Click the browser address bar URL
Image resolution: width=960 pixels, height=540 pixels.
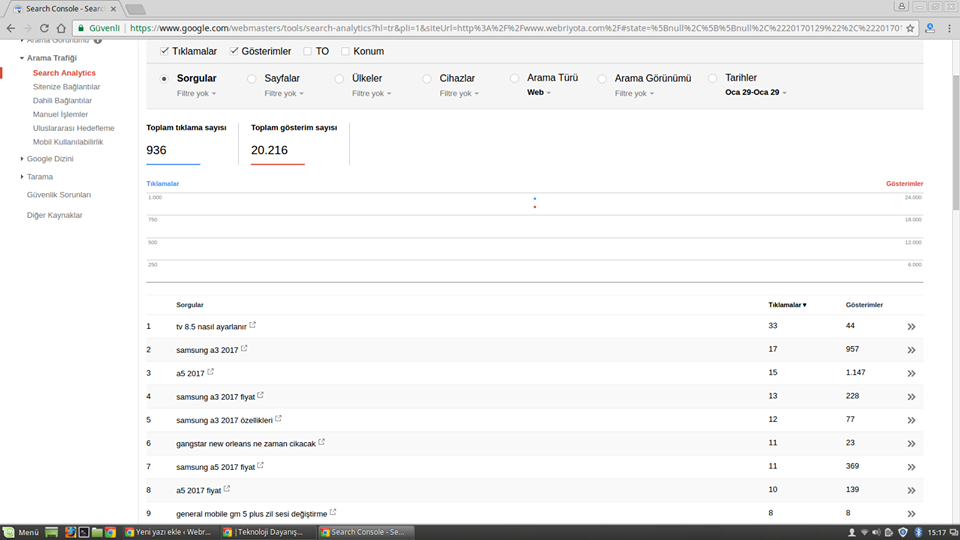(x=514, y=28)
